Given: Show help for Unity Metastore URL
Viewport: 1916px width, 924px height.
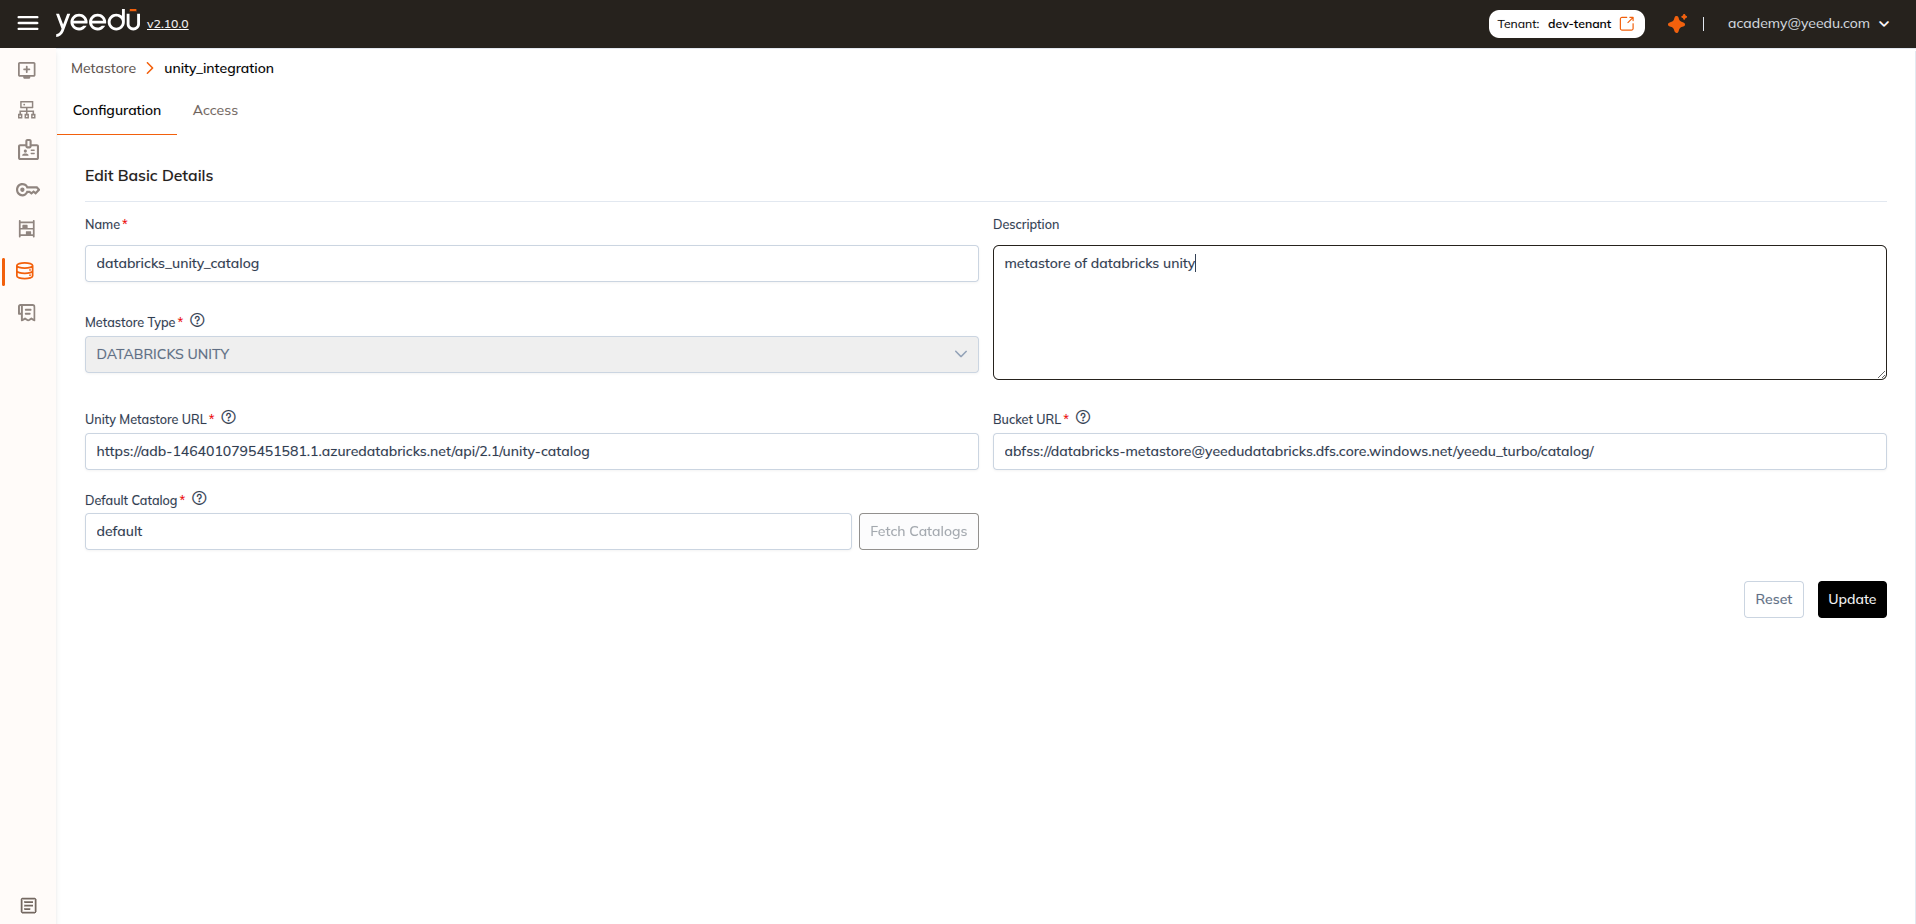Looking at the screenshot, I should coord(229,418).
